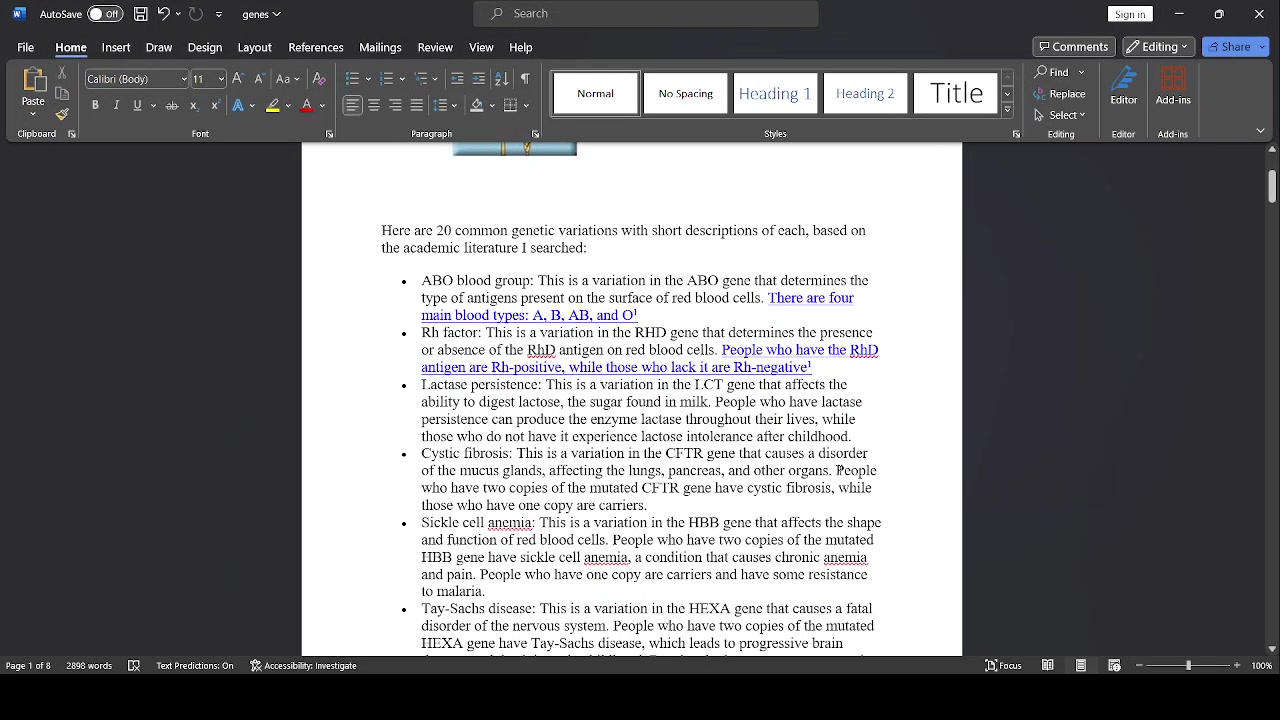Click the Center alignment icon
Screen dimensions: 1280x720
click(374, 106)
